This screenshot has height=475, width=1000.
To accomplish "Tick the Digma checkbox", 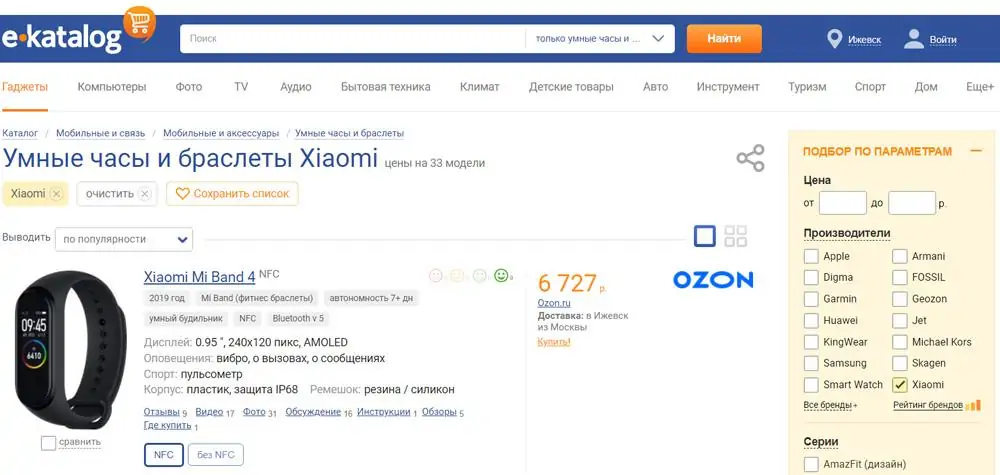I will [x=811, y=277].
